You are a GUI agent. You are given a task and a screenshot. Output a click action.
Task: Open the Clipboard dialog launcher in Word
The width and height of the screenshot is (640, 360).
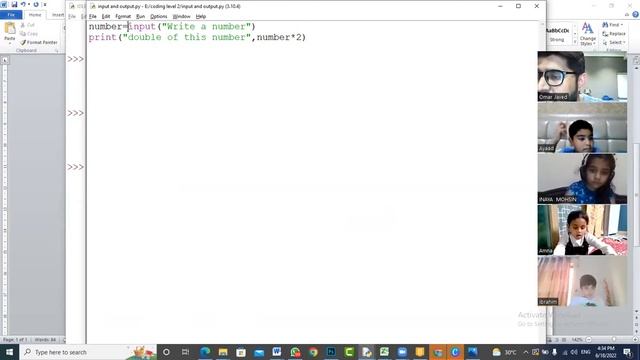pyautogui.click(x=56, y=51)
